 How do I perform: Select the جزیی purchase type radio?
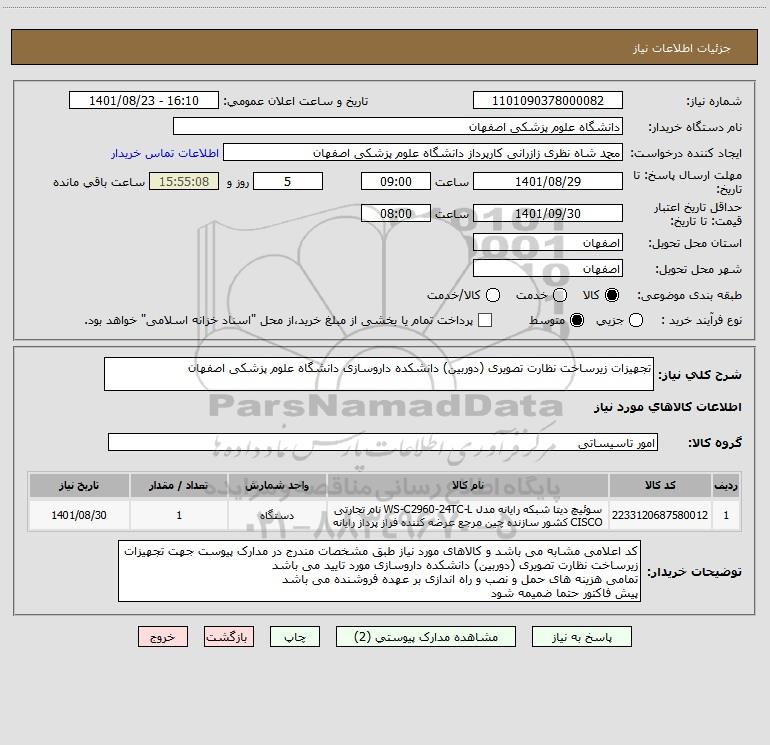635,320
